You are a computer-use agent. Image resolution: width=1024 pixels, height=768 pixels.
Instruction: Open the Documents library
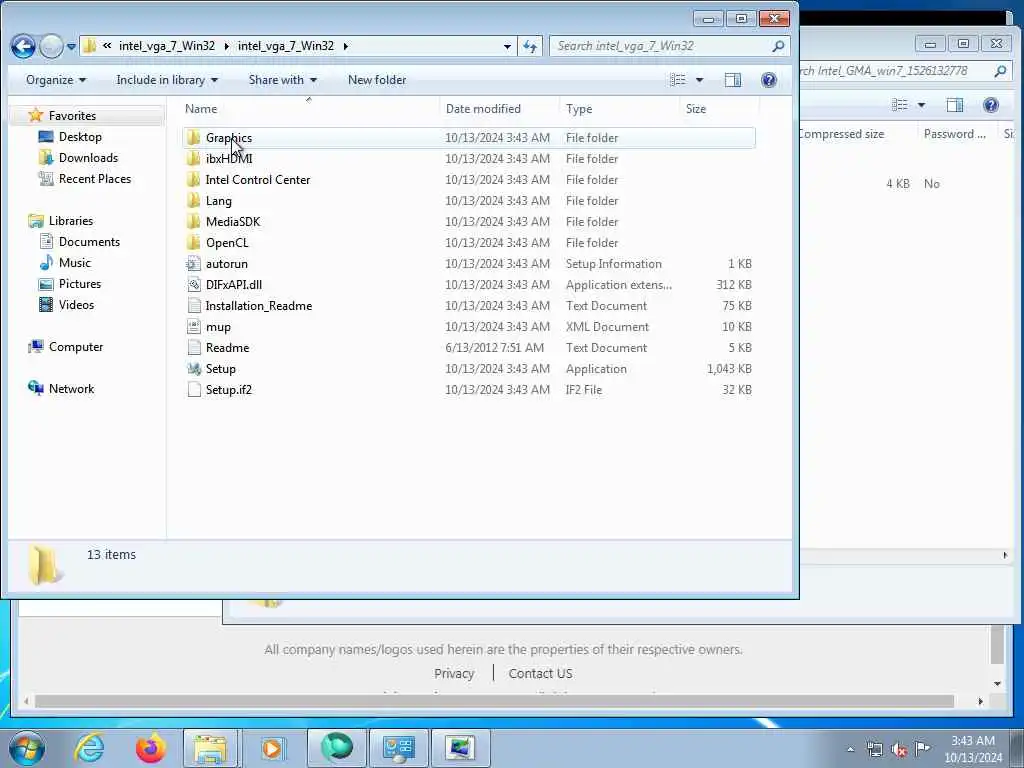[x=89, y=242]
